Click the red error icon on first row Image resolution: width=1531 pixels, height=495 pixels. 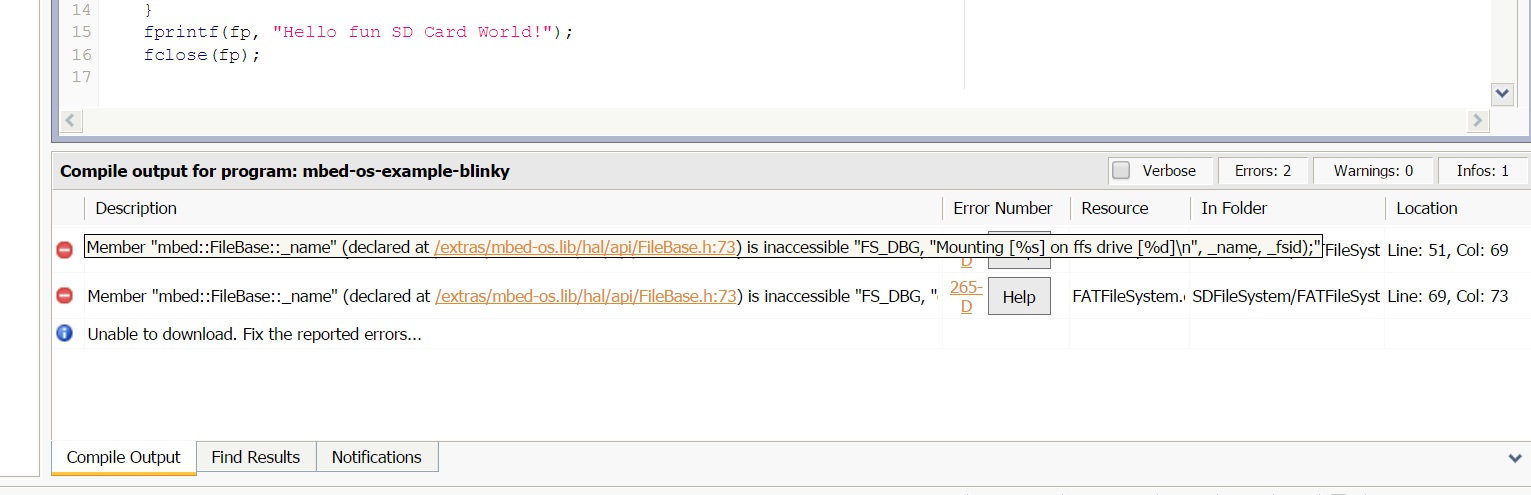65,250
